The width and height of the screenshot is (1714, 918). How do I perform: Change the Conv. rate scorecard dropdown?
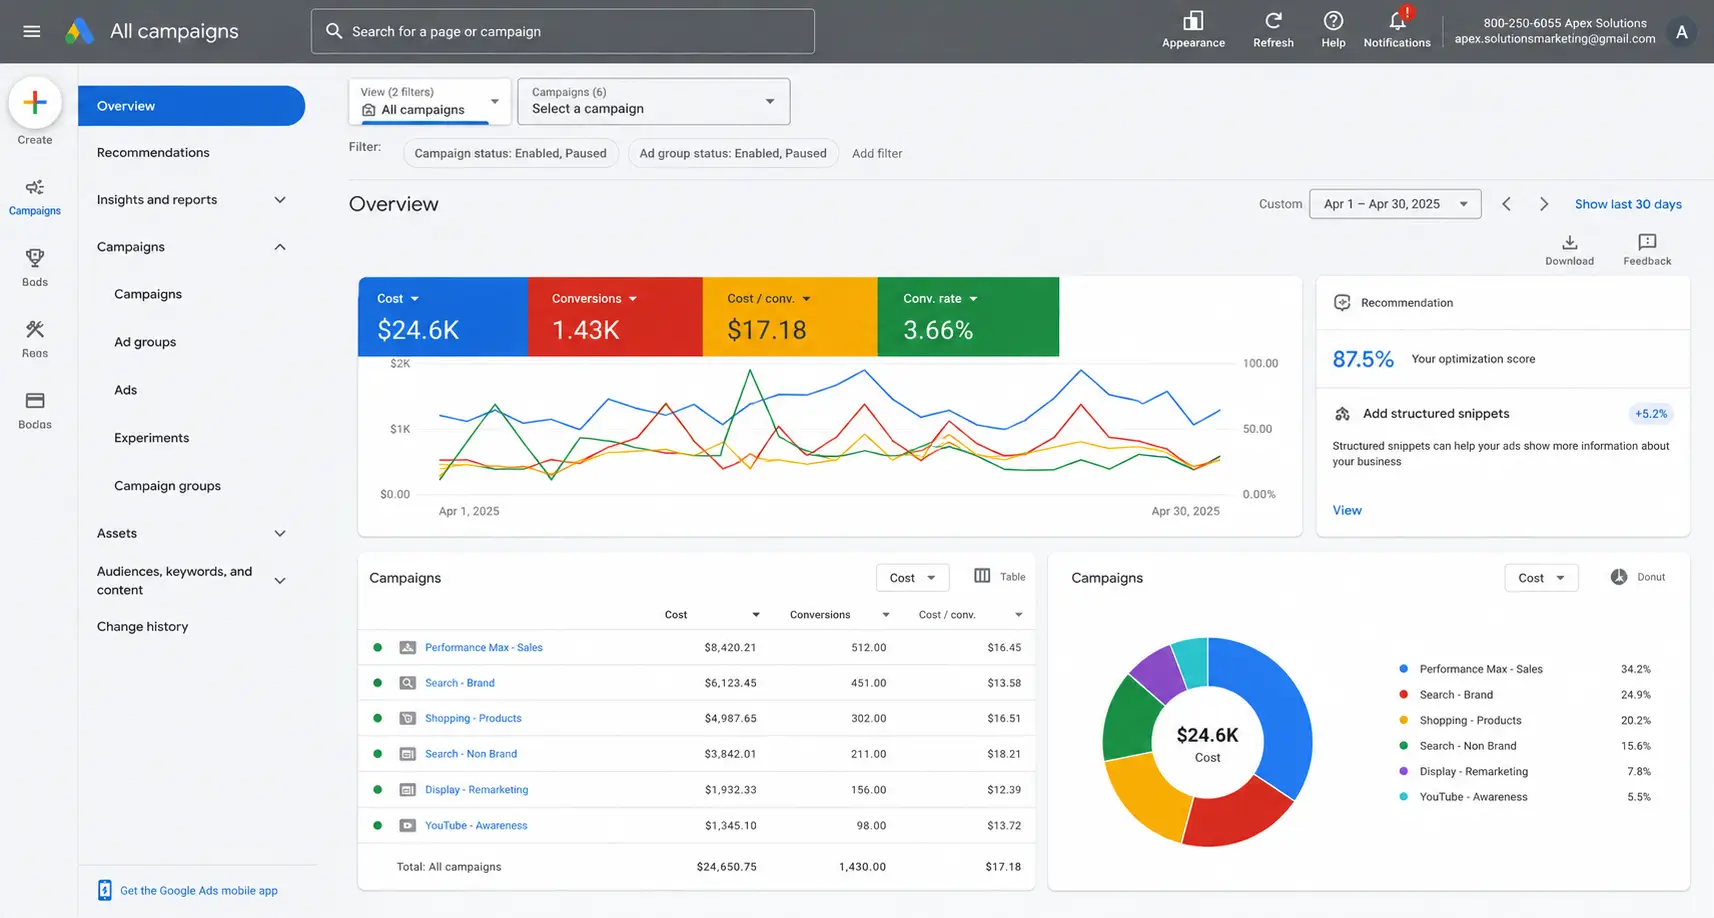940,299
